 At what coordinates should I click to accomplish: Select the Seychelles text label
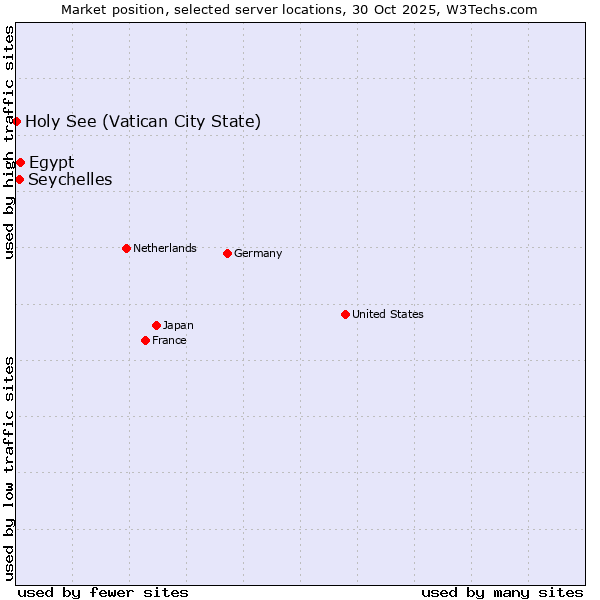coord(70,180)
